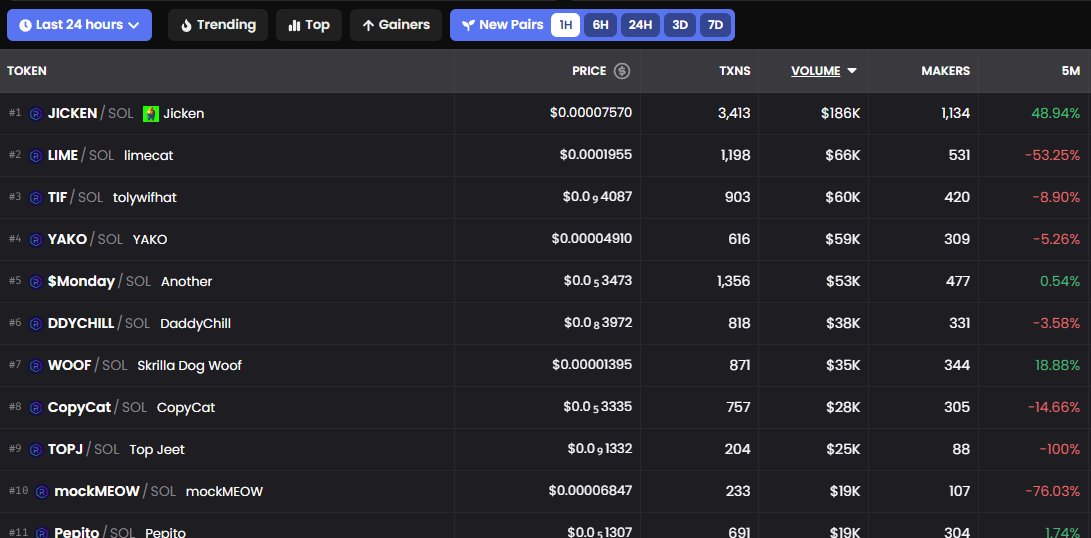
Task: Sort by the 5M column header
Action: pyautogui.click(x=1071, y=71)
